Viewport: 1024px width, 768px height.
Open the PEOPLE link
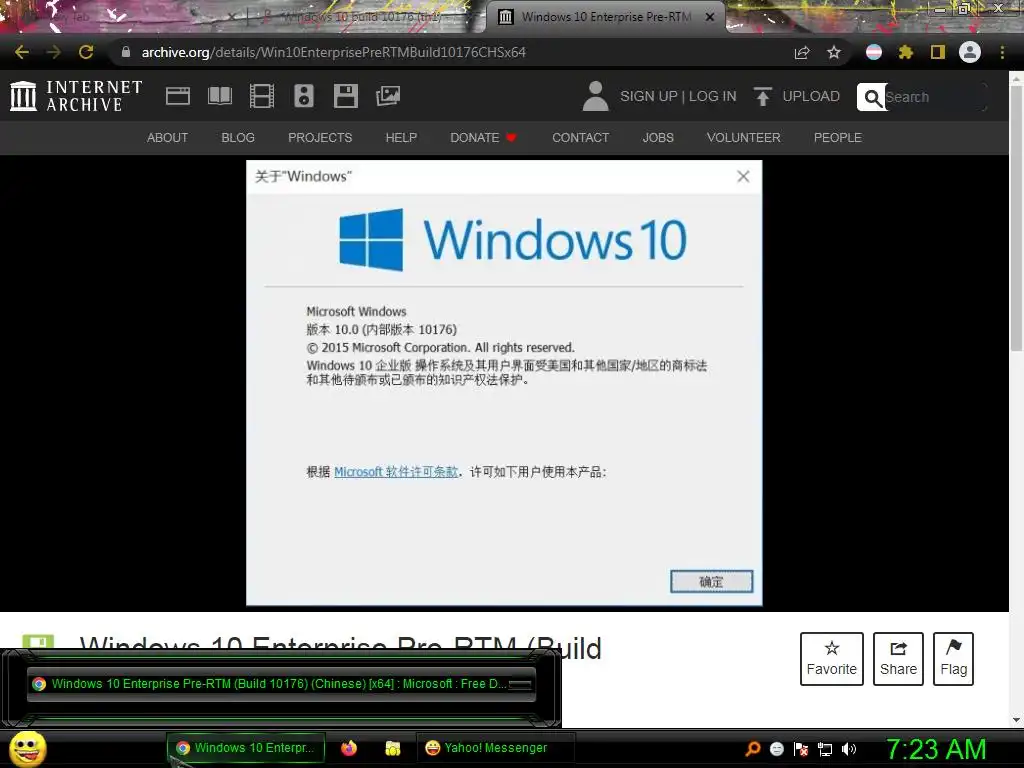click(x=837, y=138)
